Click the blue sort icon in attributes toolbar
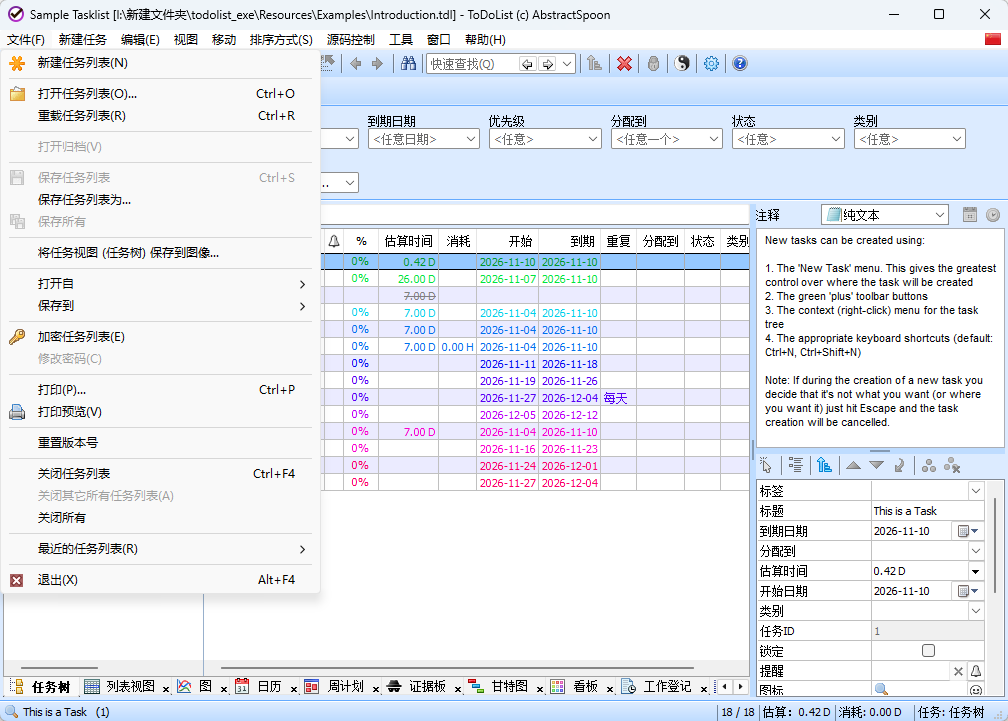 [x=824, y=465]
